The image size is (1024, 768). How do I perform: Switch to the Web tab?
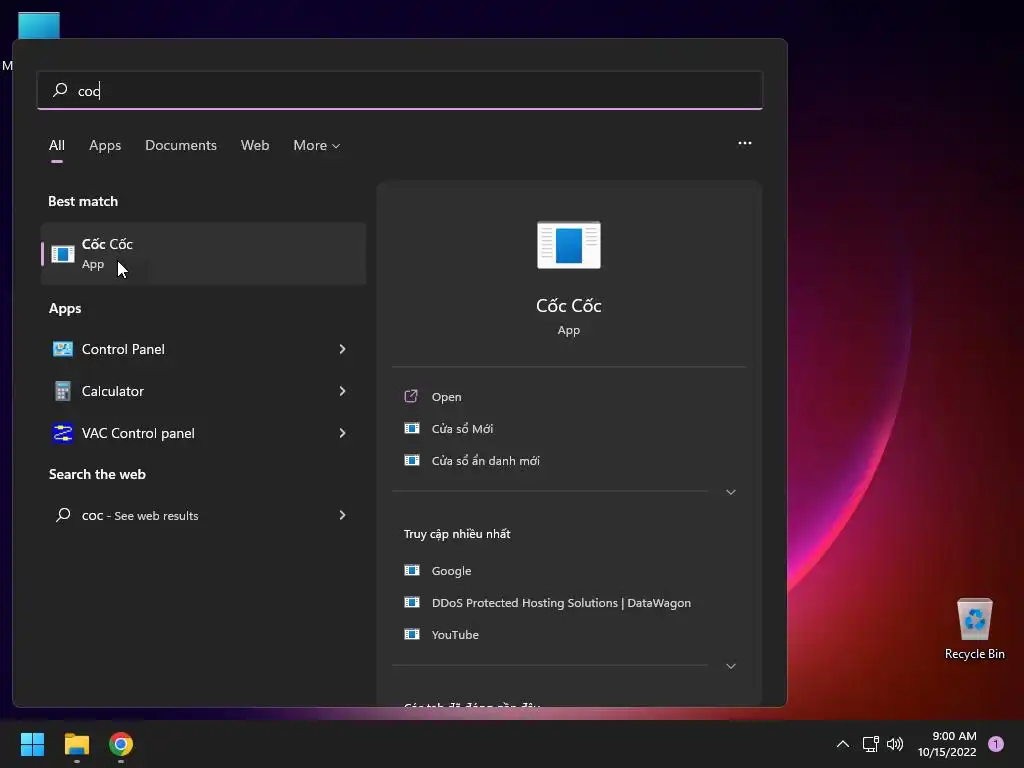(255, 145)
